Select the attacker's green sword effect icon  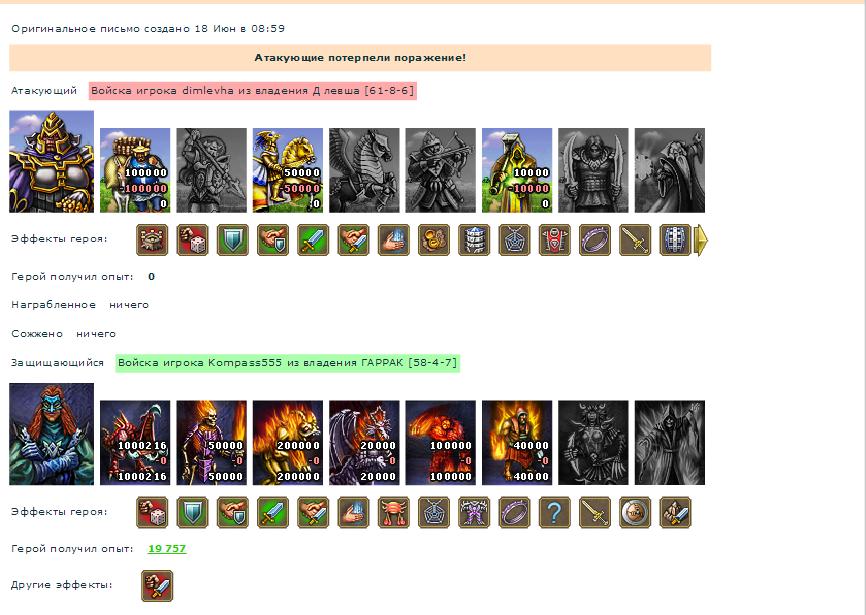[313, 240]
